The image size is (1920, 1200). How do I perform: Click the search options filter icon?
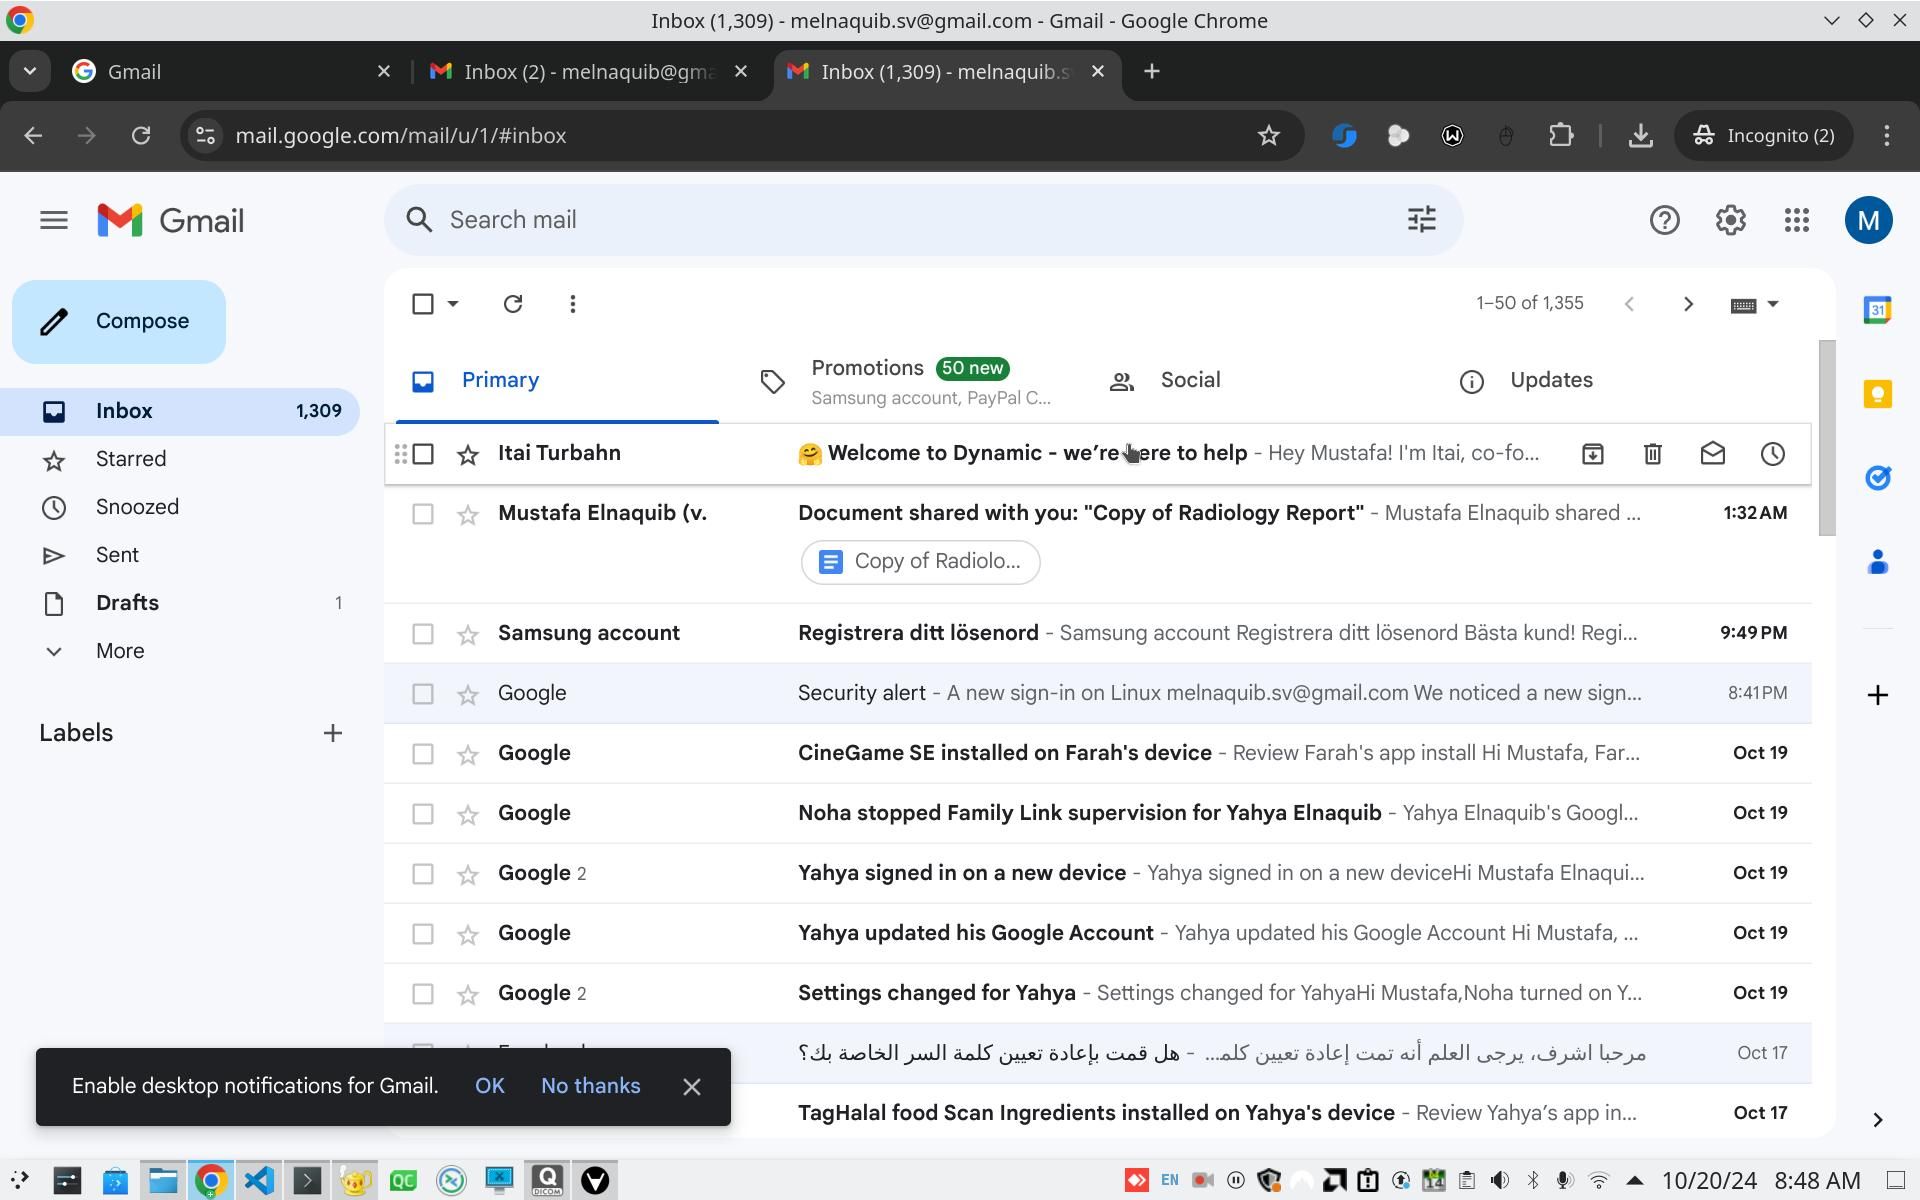click(1421, 220)
